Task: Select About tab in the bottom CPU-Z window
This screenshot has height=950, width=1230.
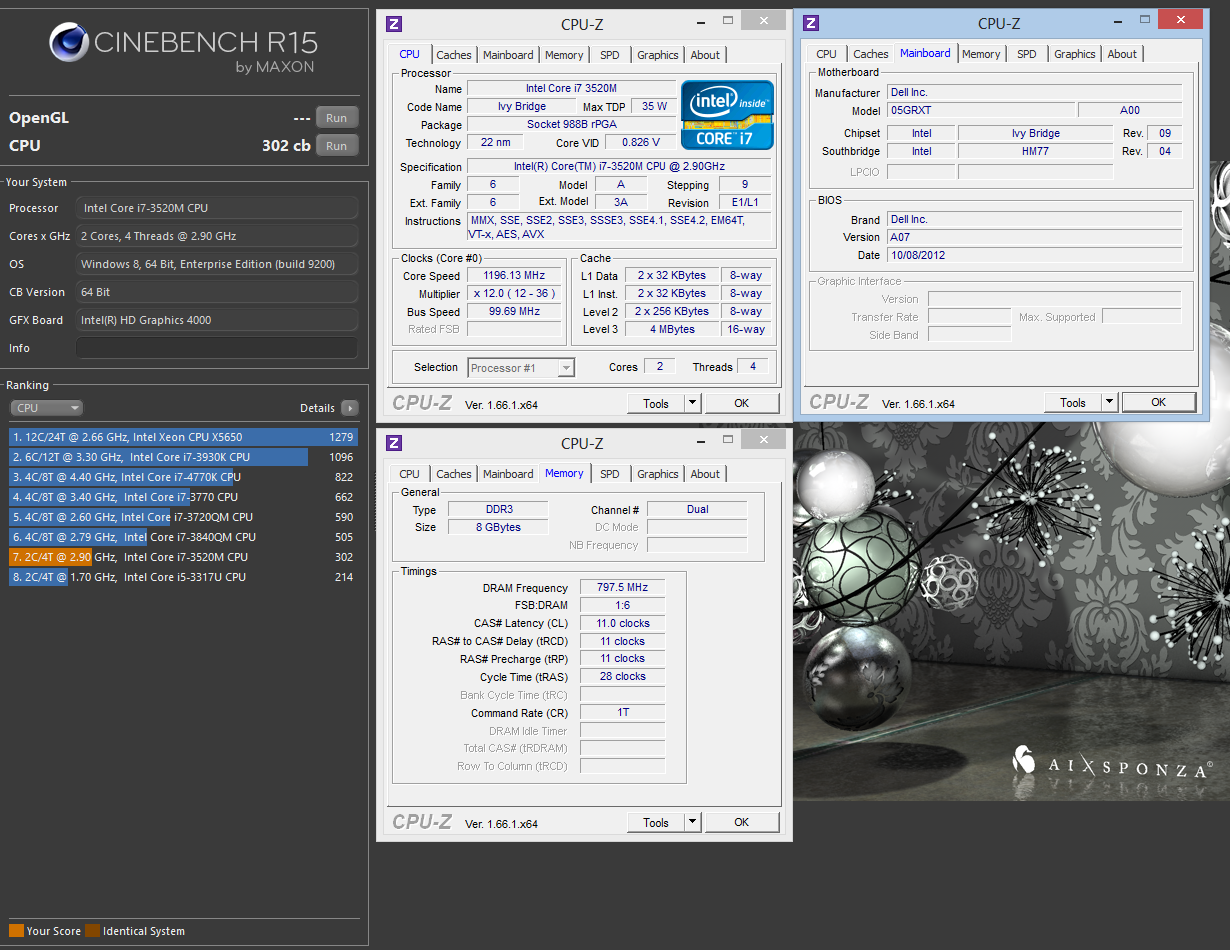Action: (x=705, y=474)
